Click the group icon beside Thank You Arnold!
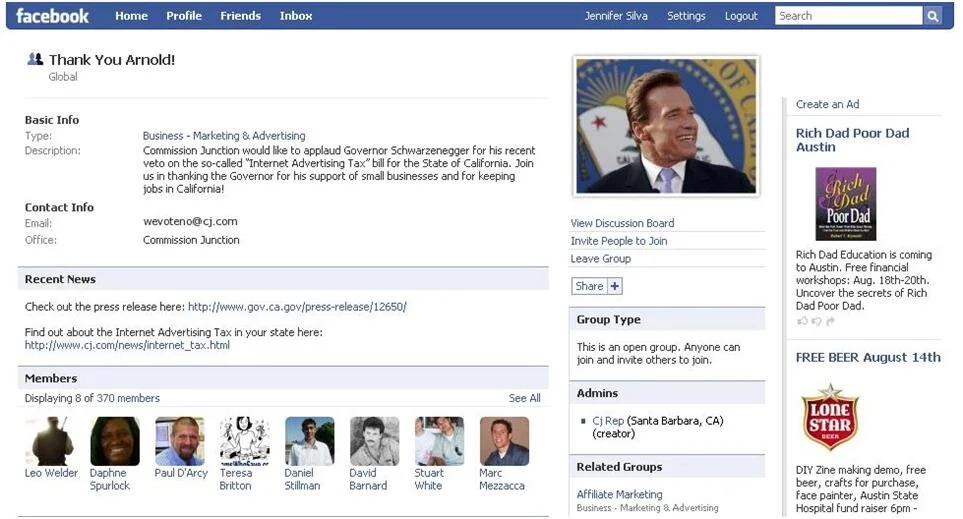 (35, 59)
